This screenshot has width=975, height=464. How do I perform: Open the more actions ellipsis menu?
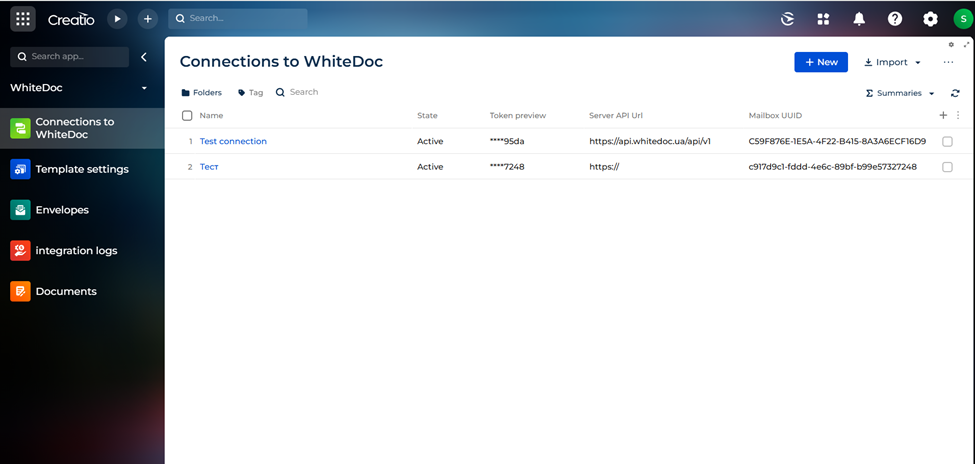[x=948, y=62]
